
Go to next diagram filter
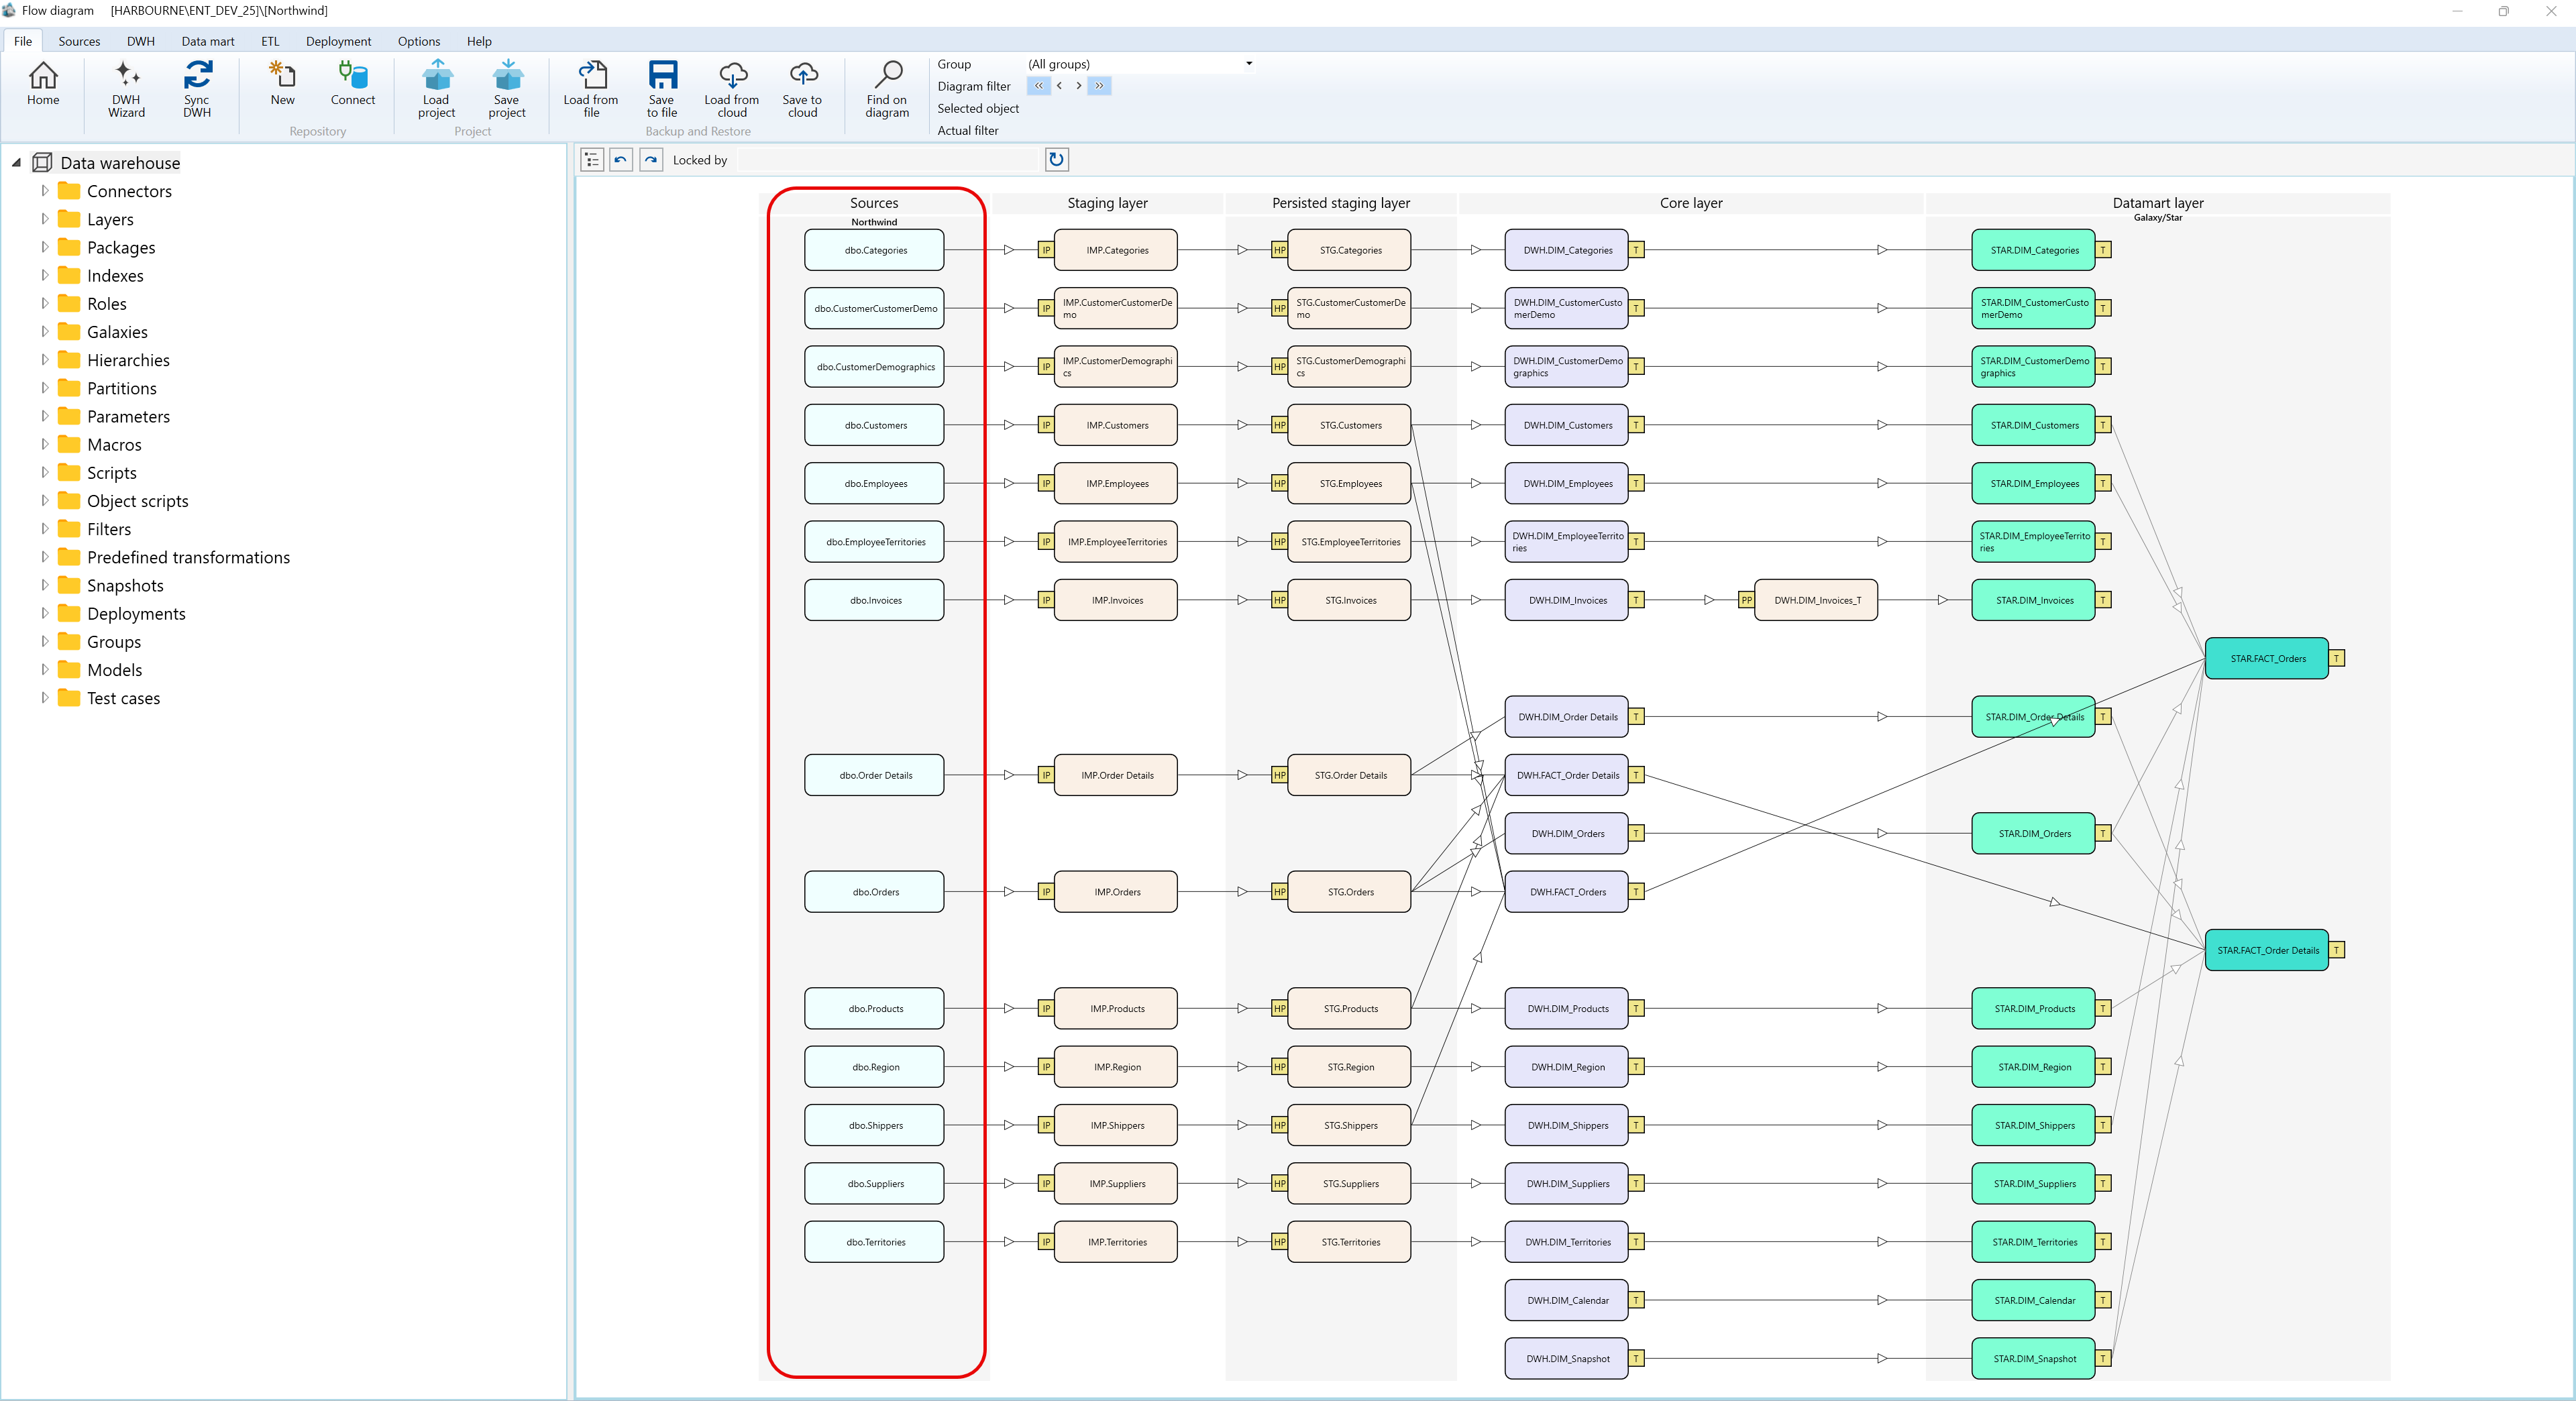point(1078,86)
